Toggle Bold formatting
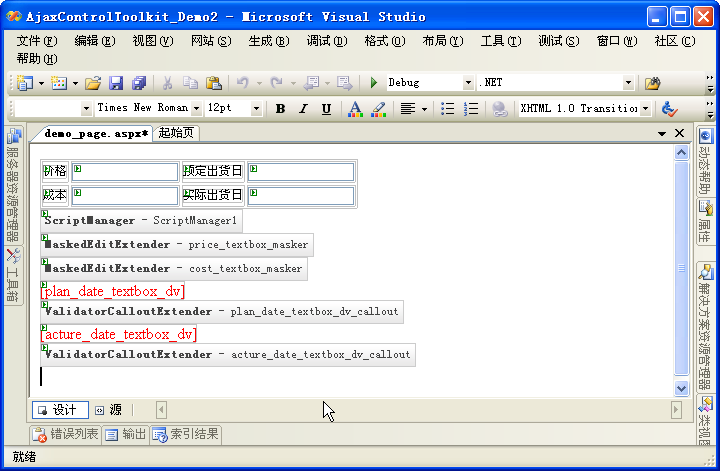 (280, 109)
